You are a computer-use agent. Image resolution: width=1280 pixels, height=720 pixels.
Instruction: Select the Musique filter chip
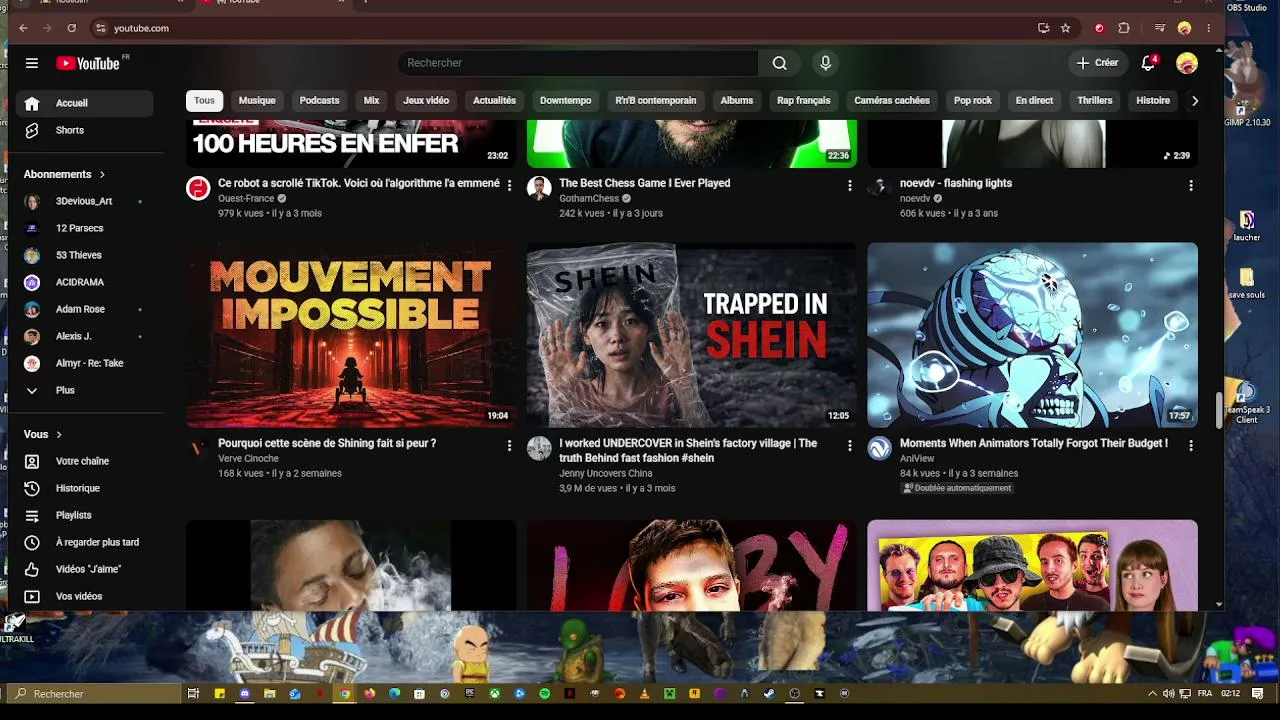257,100
